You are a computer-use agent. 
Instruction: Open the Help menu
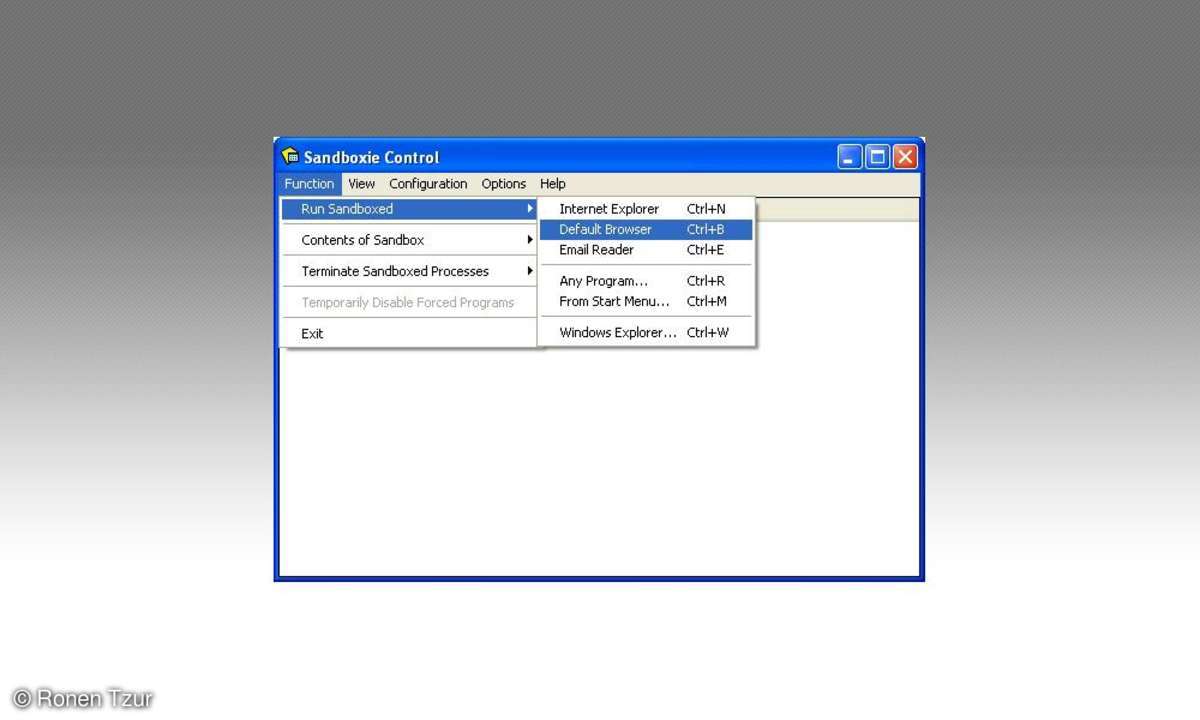point(553,184)
